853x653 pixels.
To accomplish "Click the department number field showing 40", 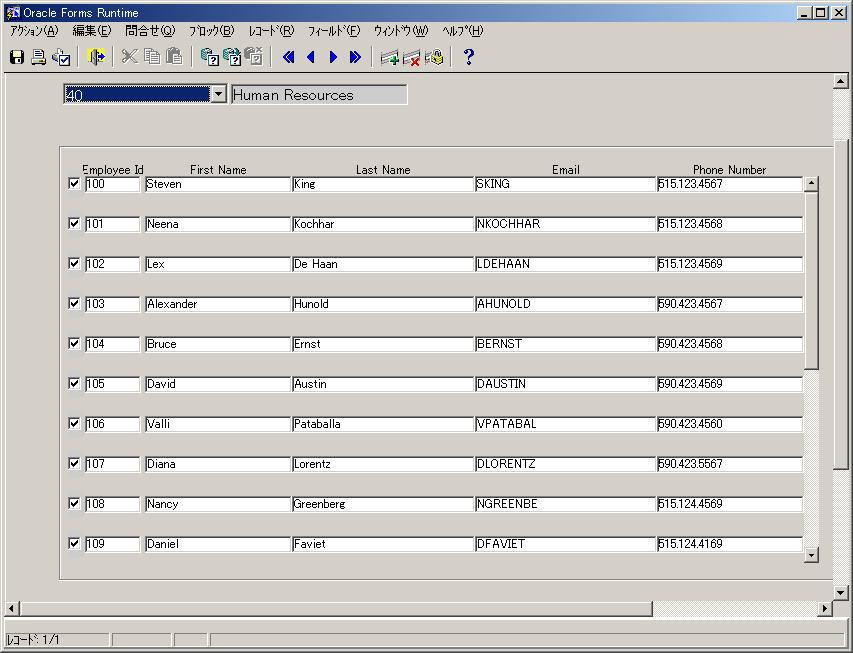I will click(137, 95).
